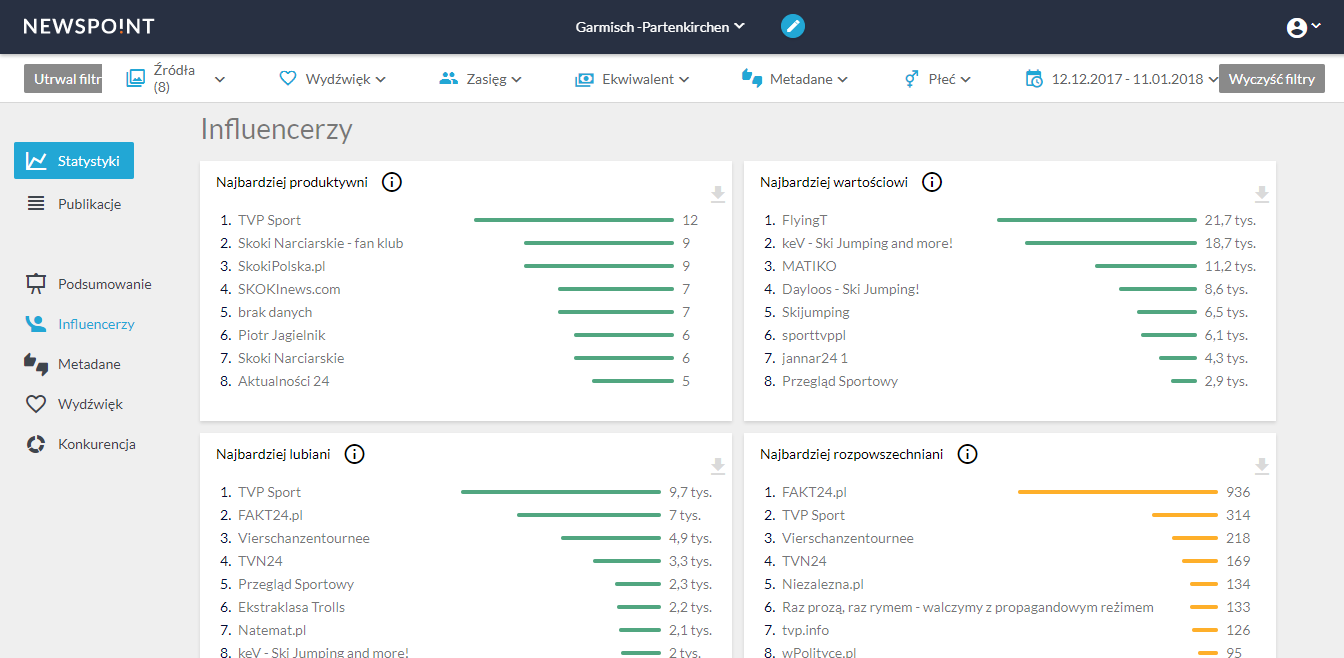Click the orange bar for FAKT24.pl

[x=1117, y=492]
